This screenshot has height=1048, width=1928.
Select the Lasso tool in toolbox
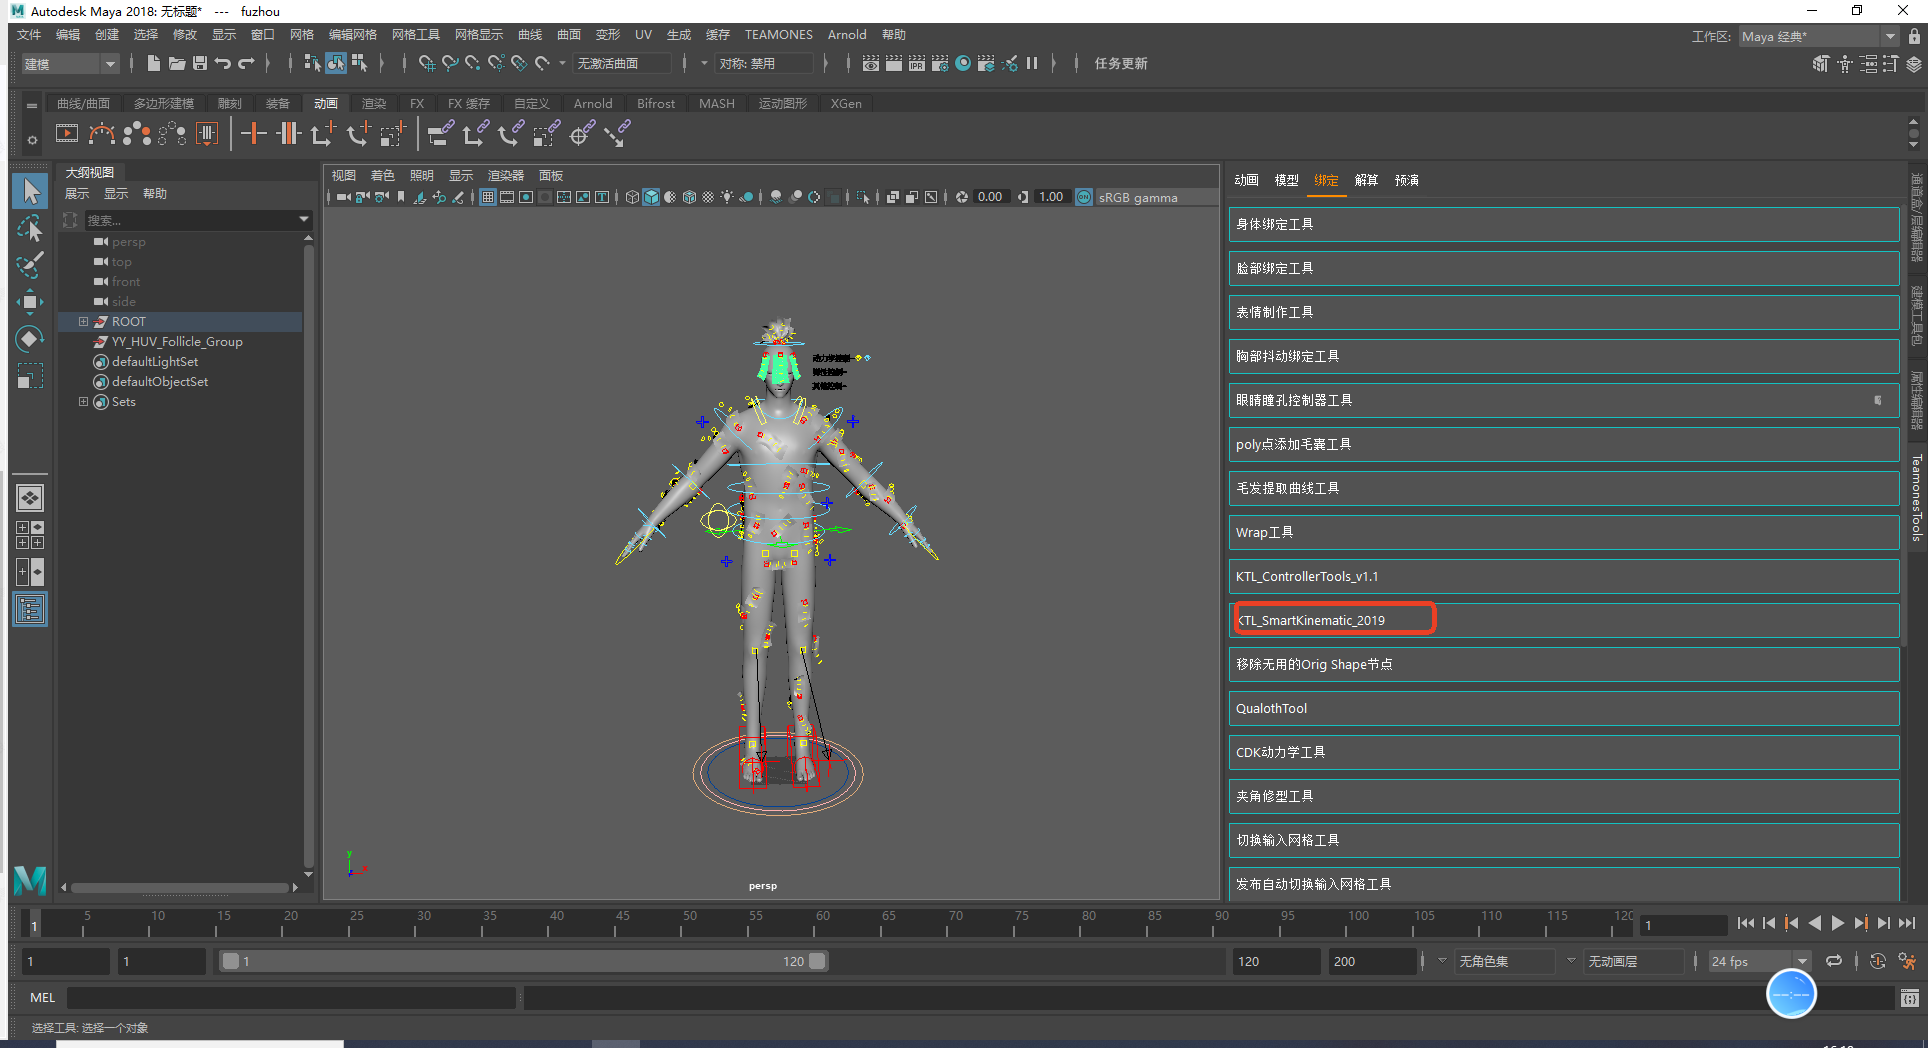tap(30, 228)
